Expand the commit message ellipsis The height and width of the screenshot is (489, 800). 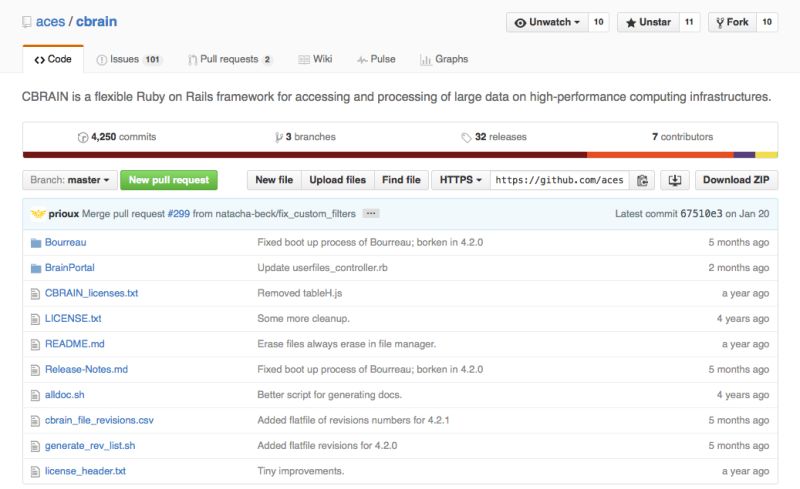(x=371, y=214)
